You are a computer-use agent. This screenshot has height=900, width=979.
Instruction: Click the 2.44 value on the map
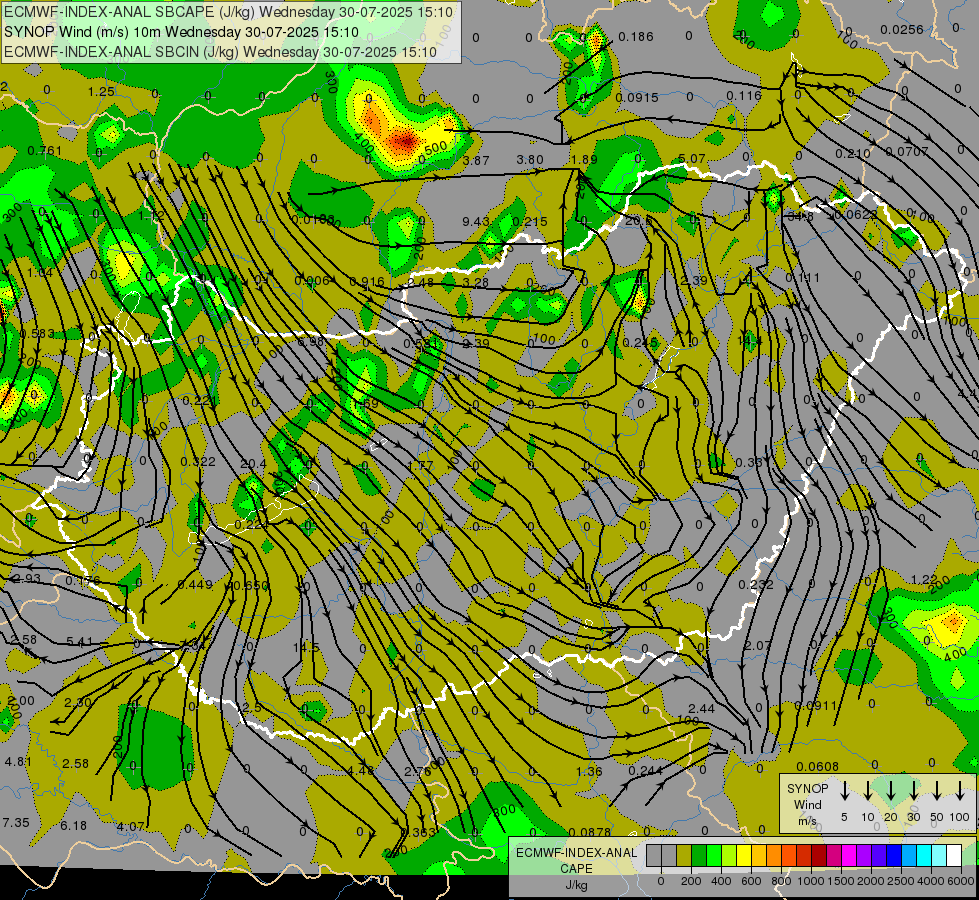point(701,708)
